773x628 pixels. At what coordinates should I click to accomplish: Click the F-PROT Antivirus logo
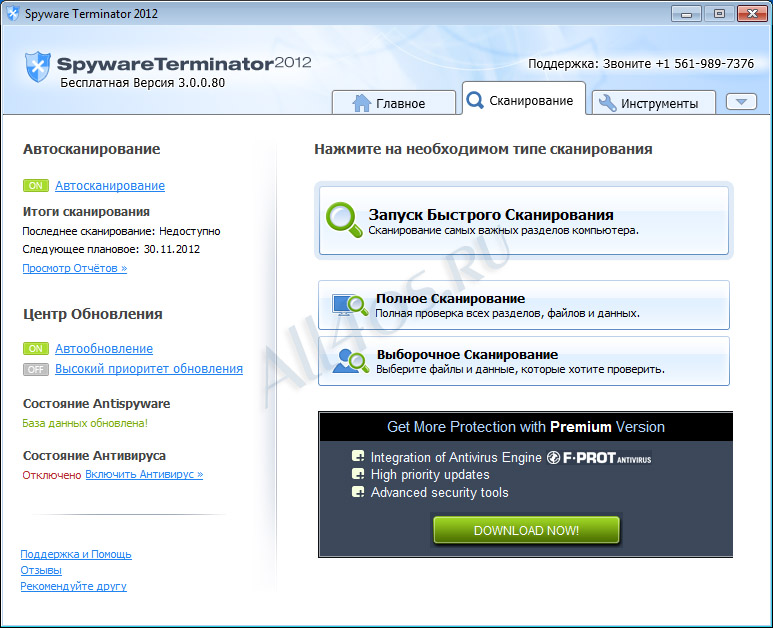(x=599, y=458)
